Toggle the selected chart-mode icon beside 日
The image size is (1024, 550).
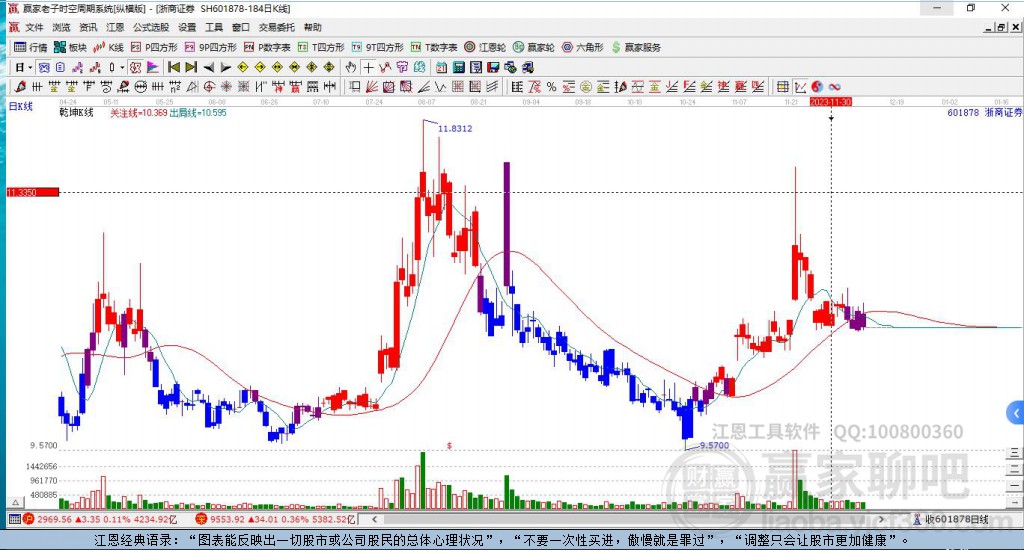pos(43,67)
